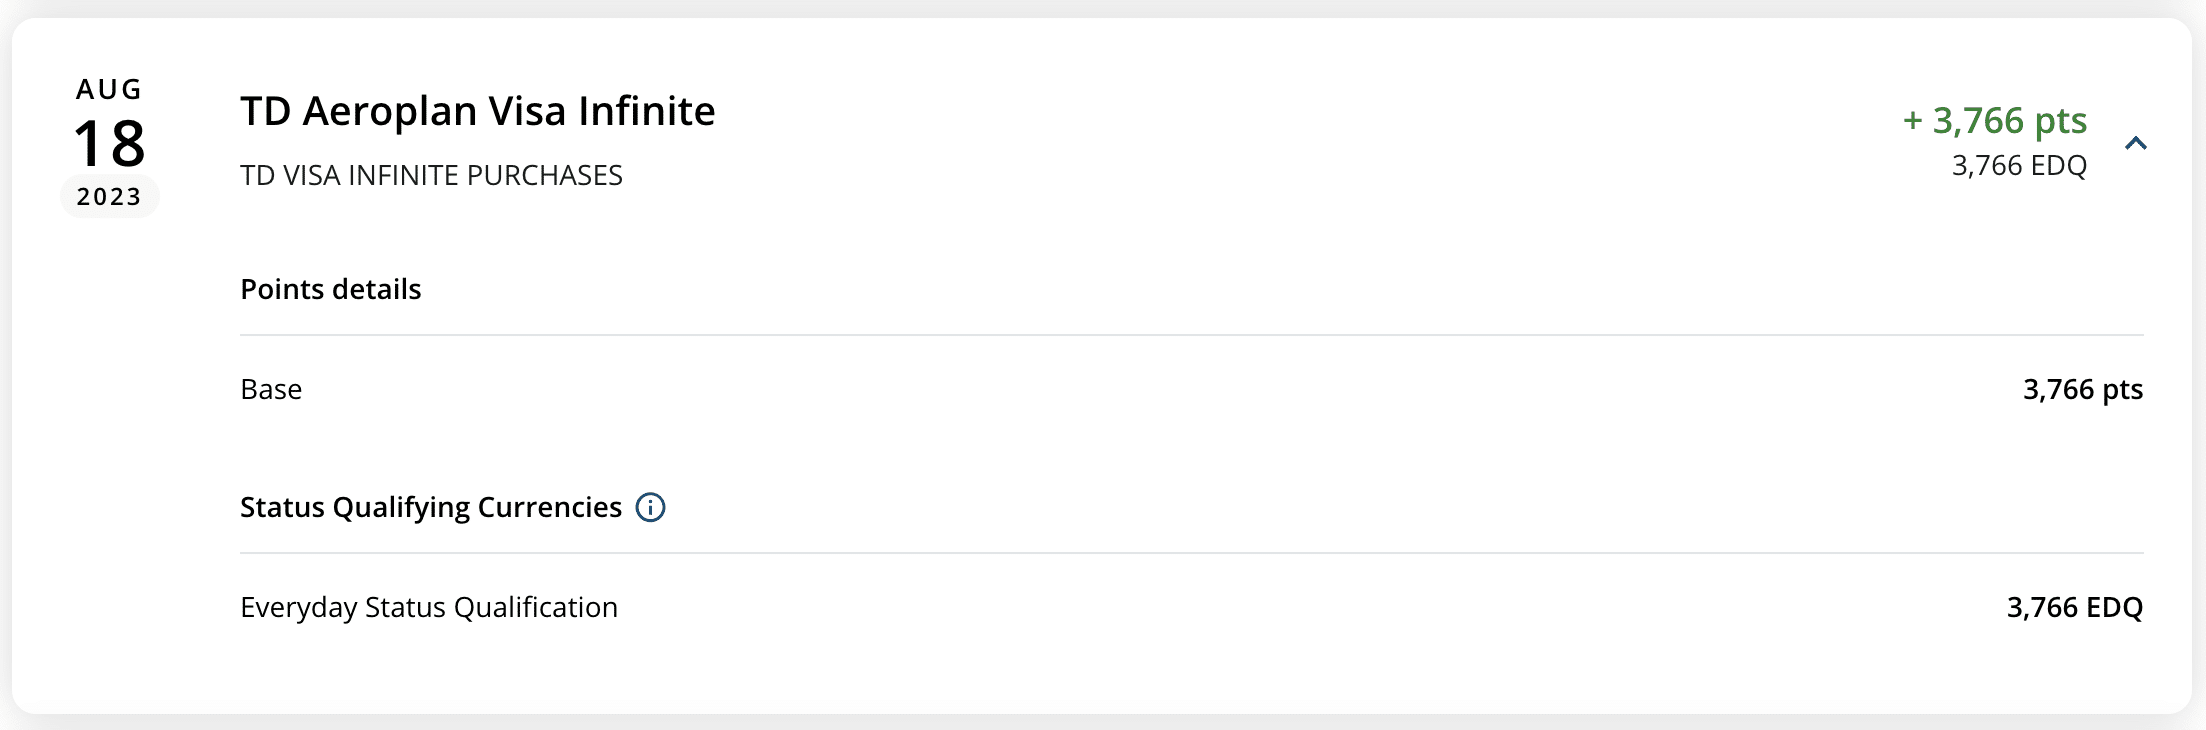Click the divider below Status Qualifying Currencies

pos(1190,553)
